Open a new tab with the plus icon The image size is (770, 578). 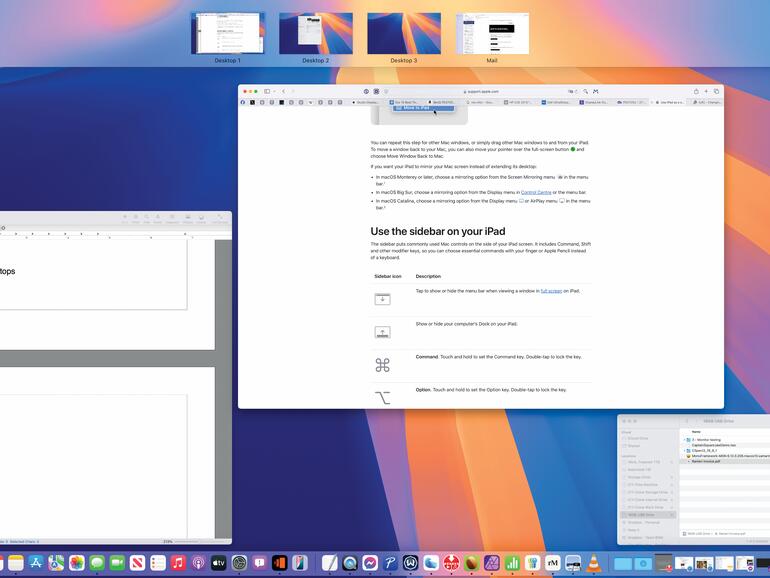click(x=705, y=91)
